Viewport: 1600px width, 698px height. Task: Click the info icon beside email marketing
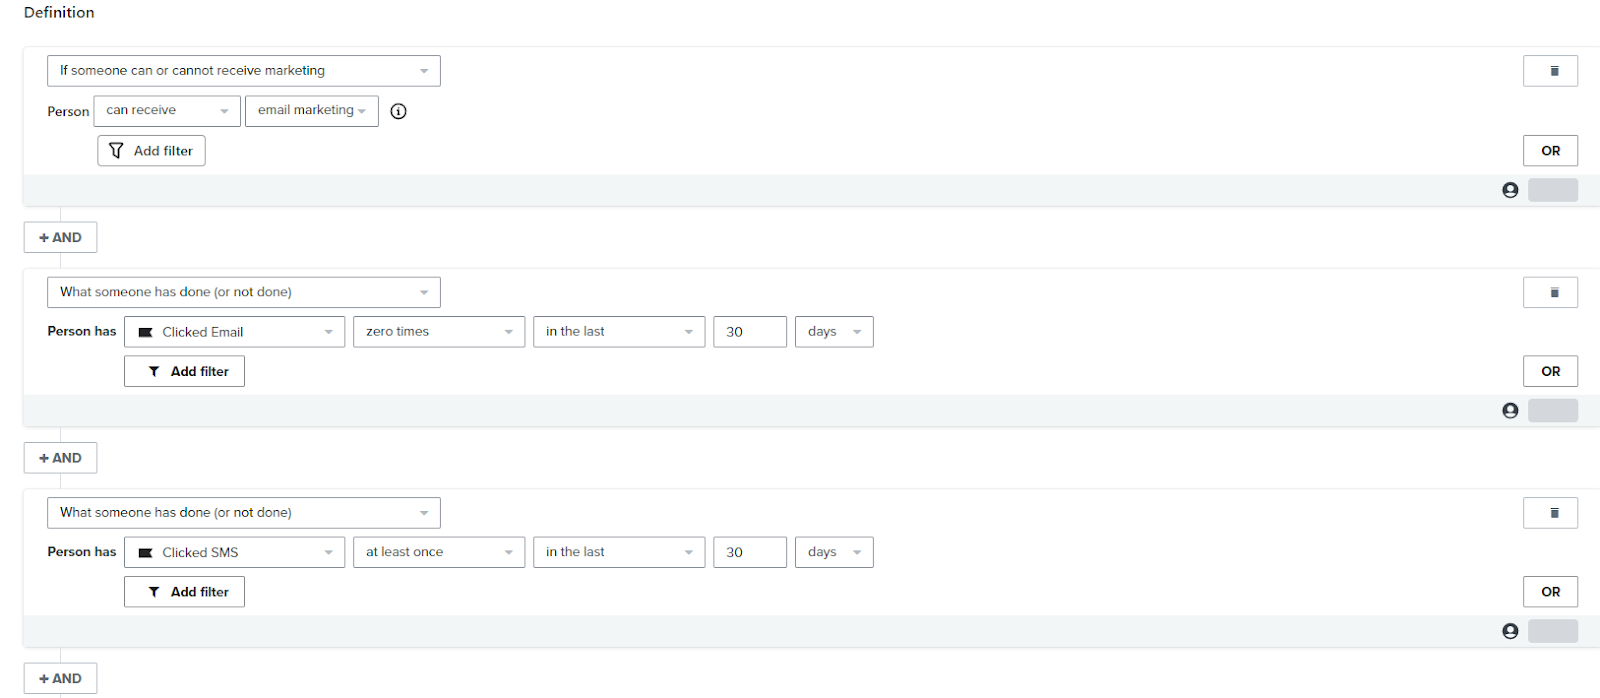pos(398,111)
